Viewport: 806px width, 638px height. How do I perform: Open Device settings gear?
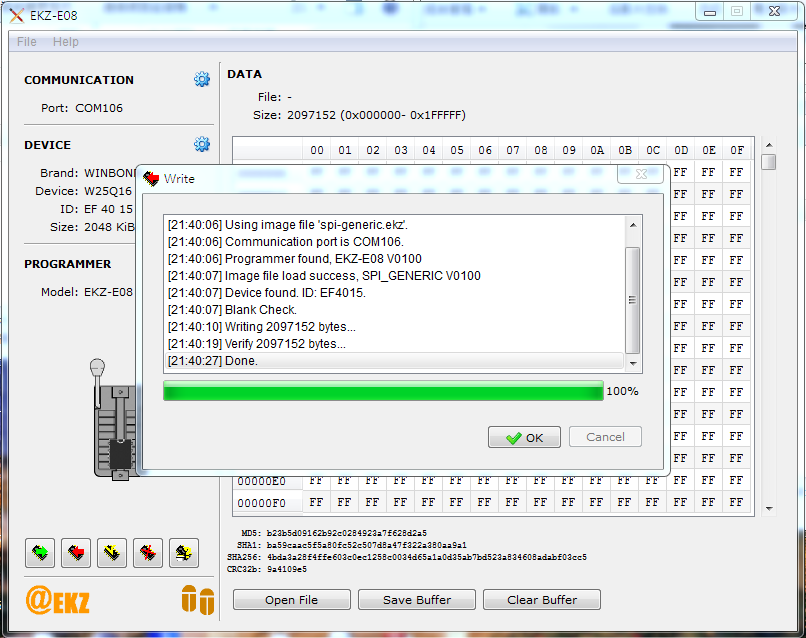[x=202, y=144]
